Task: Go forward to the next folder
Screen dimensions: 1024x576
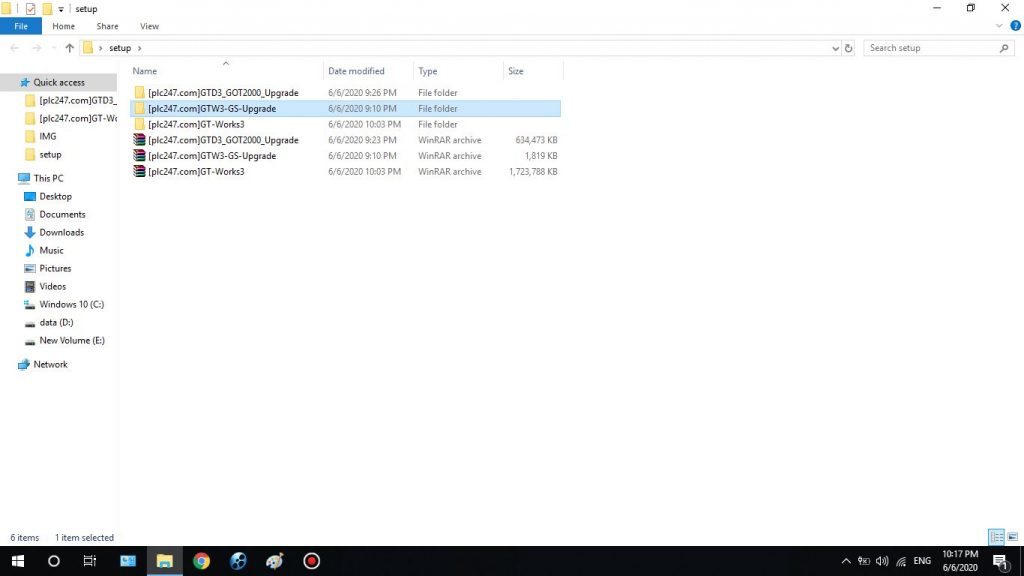Action: (x=37, y=48)
